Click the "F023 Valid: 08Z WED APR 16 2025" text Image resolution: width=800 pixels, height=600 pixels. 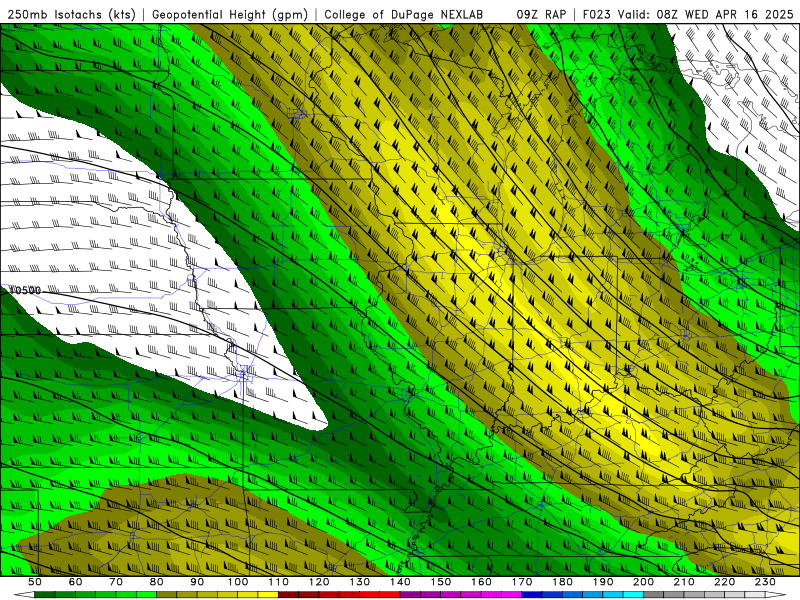[x=688, y=15]
